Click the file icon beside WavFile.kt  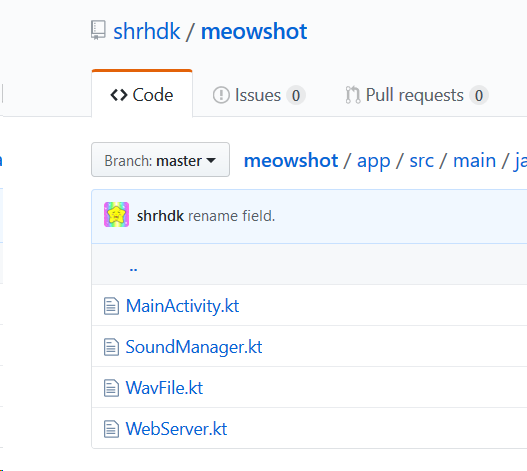tap(111, 388)
